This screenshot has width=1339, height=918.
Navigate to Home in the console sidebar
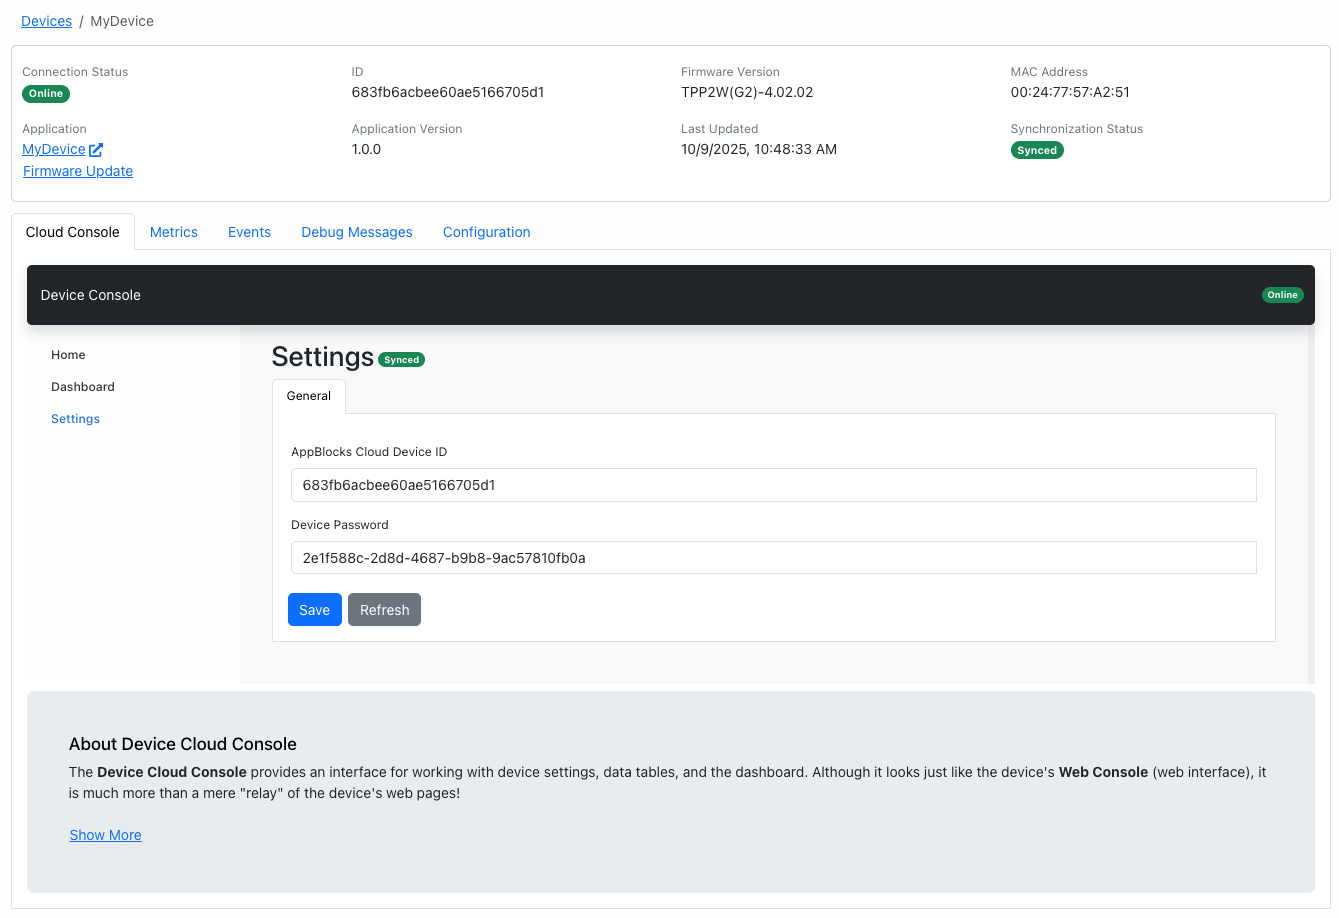point(68,355)
